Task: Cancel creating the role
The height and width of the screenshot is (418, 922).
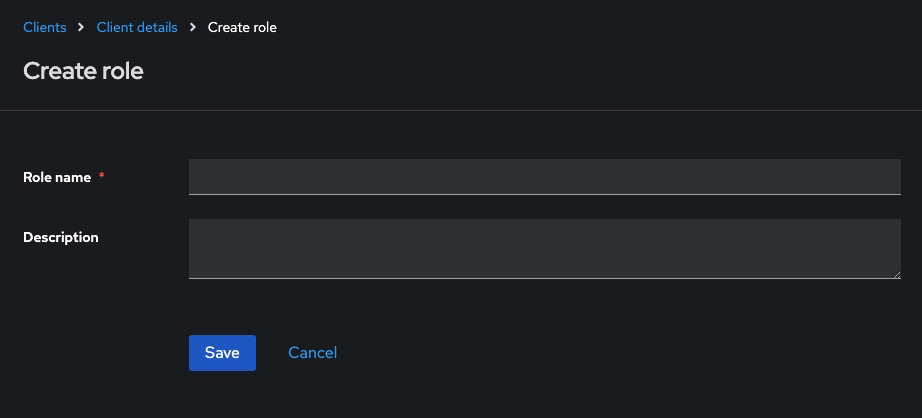Action: (x=312, y=353)
